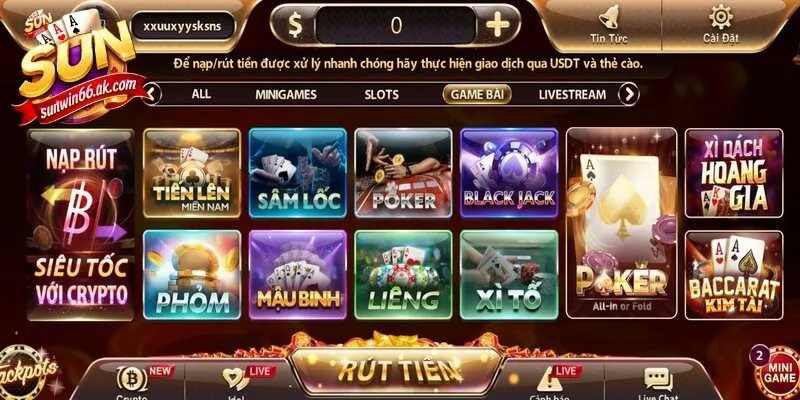Open the Nạp Rút crypto banner

[80, 224]
